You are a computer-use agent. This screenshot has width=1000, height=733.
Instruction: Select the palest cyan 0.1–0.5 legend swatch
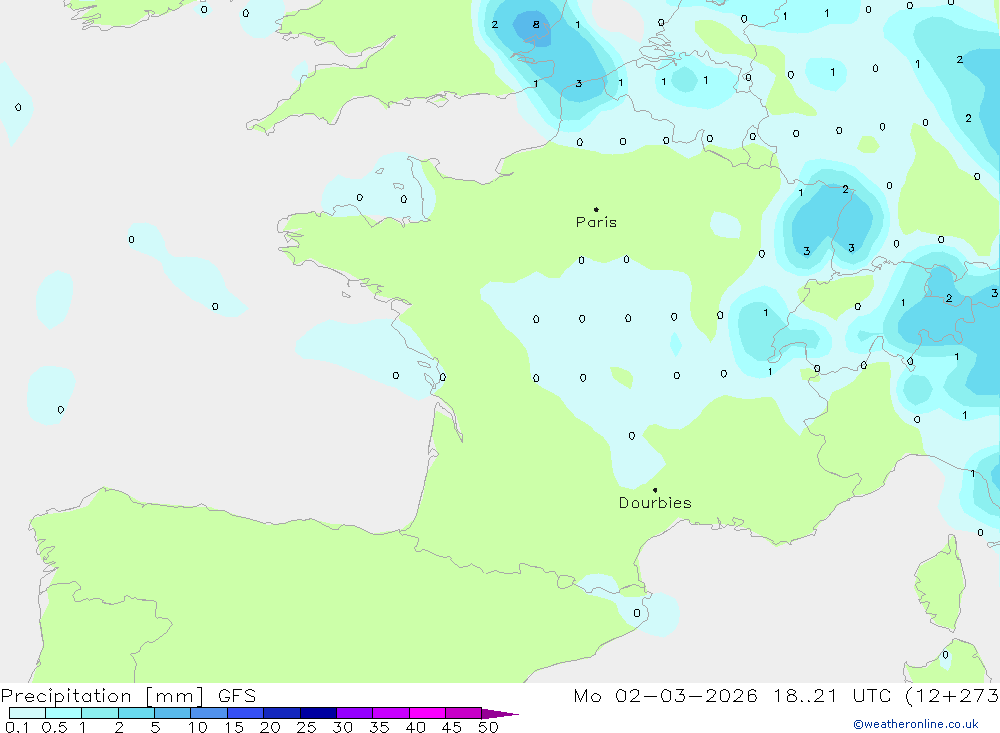tap(27, 713)
